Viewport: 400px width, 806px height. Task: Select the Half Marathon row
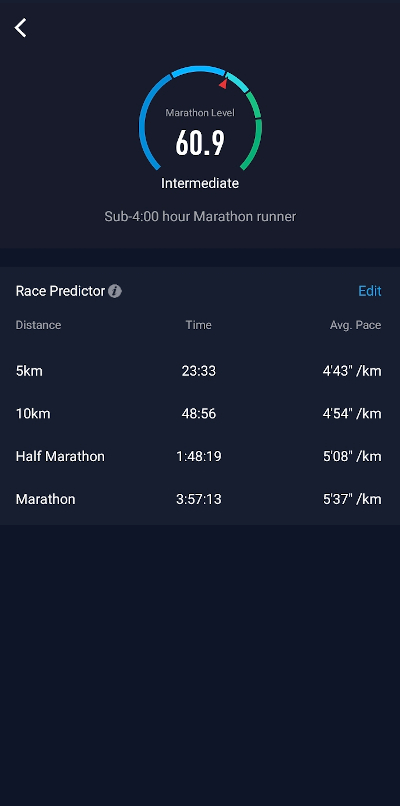[x=199, y=456]
